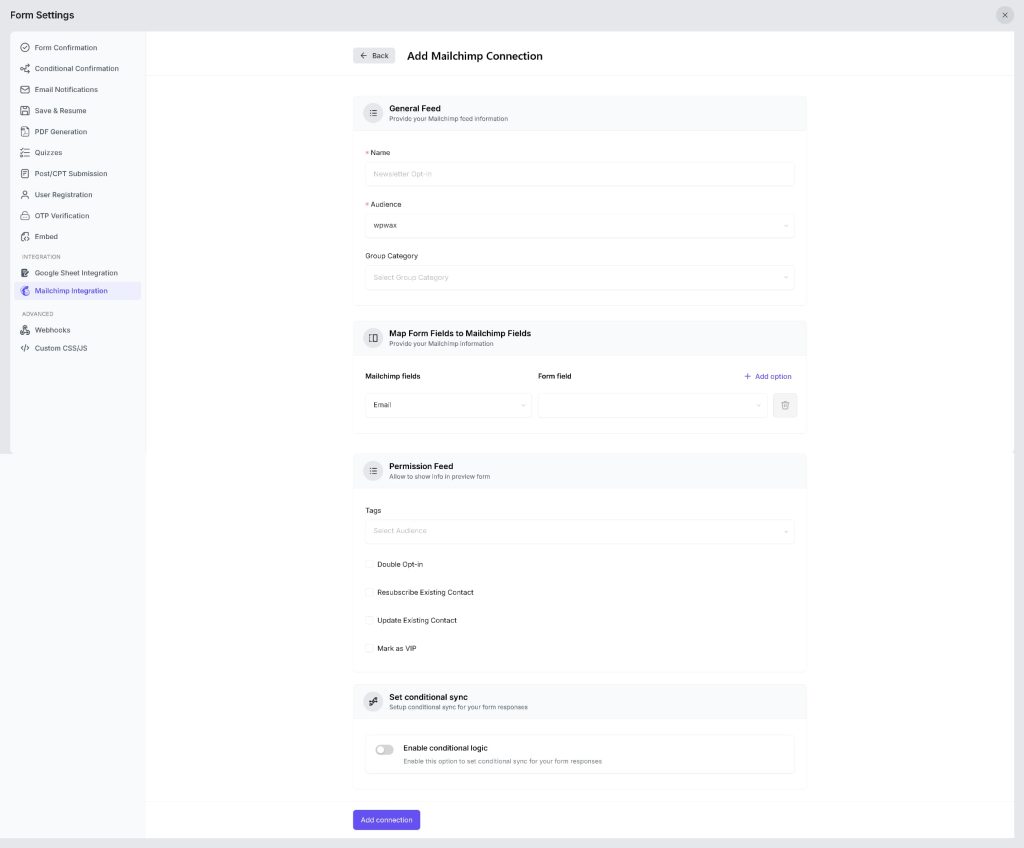This screenshot has height=848, width=1024.
Task: Click the Custom CSS/JS code icon
Action: (25, 348)
